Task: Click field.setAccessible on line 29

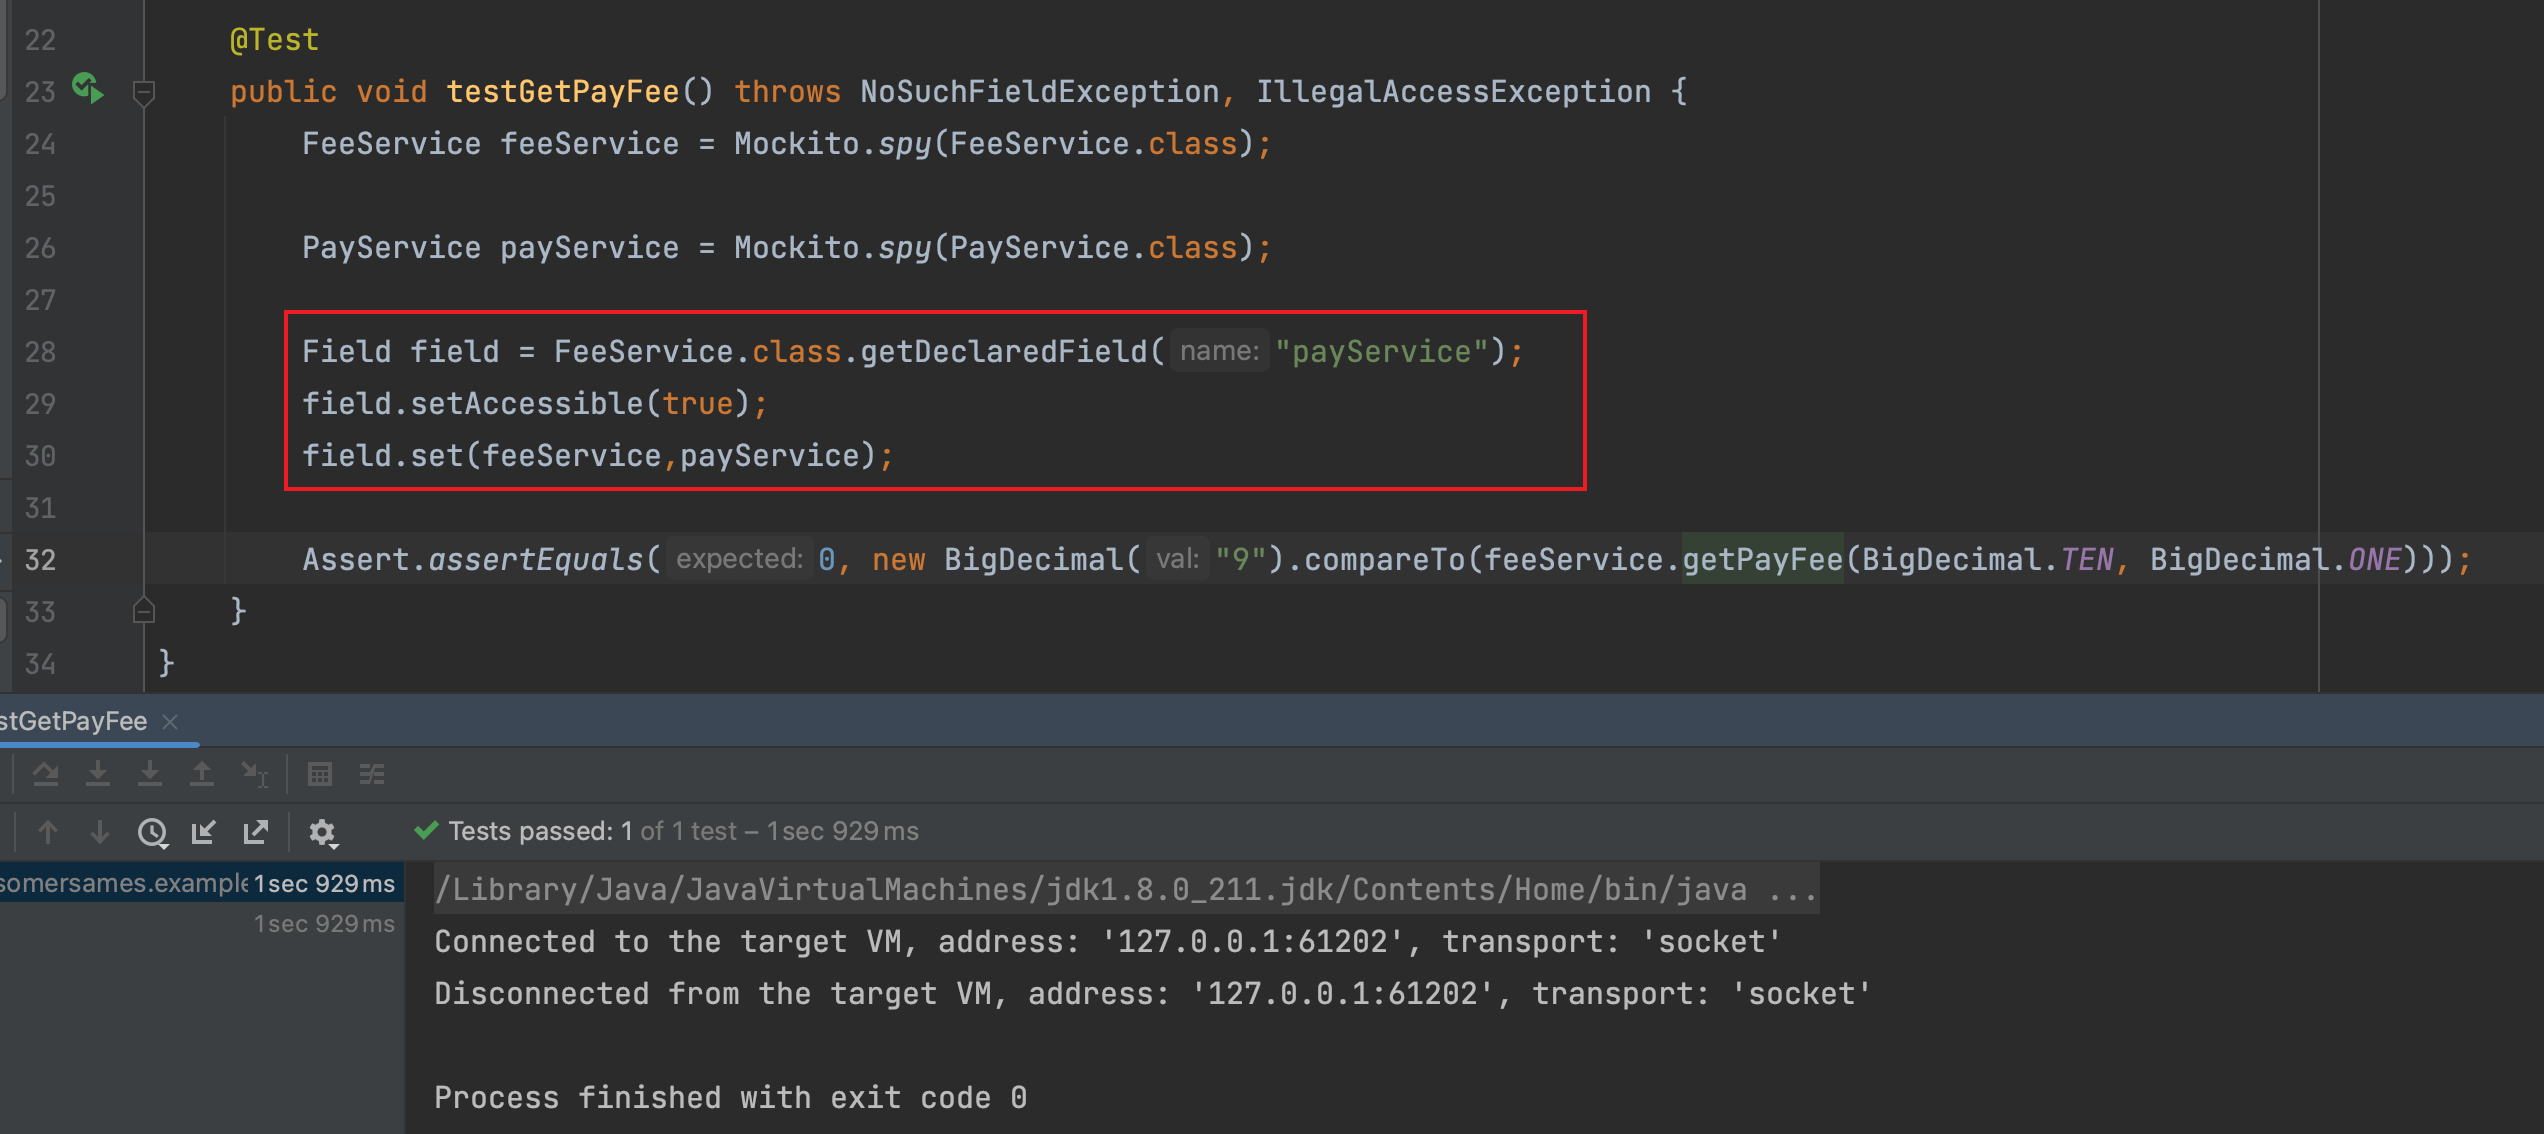Action: tap(472, 403)
